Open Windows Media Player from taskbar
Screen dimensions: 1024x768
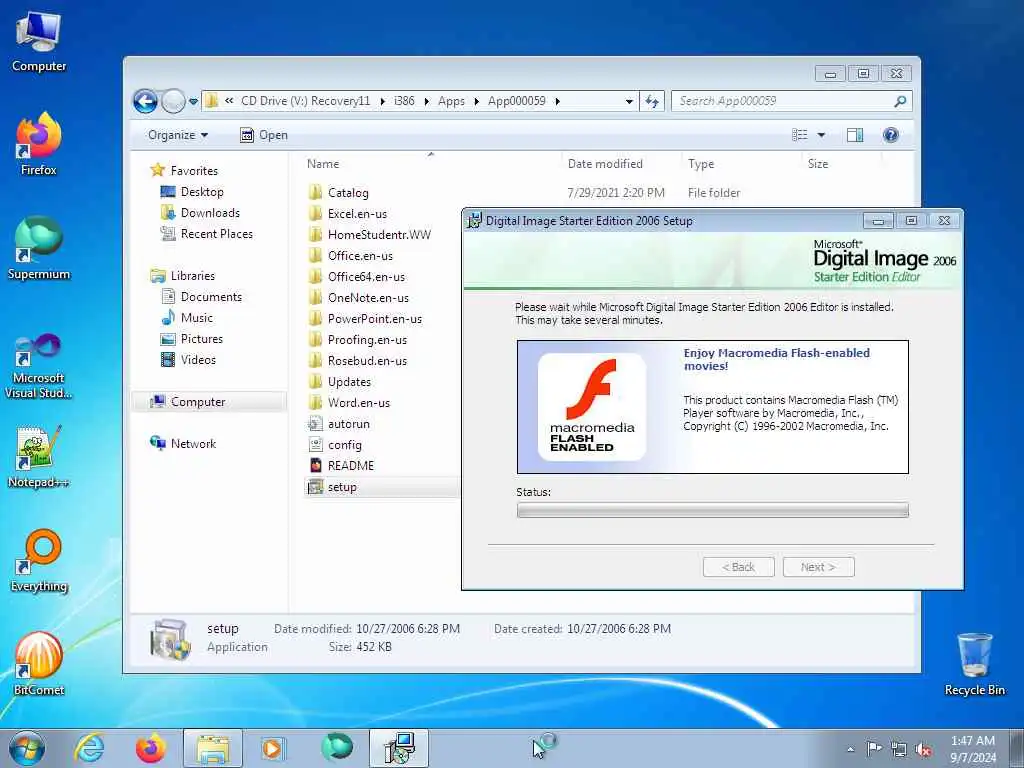[272, 748]
